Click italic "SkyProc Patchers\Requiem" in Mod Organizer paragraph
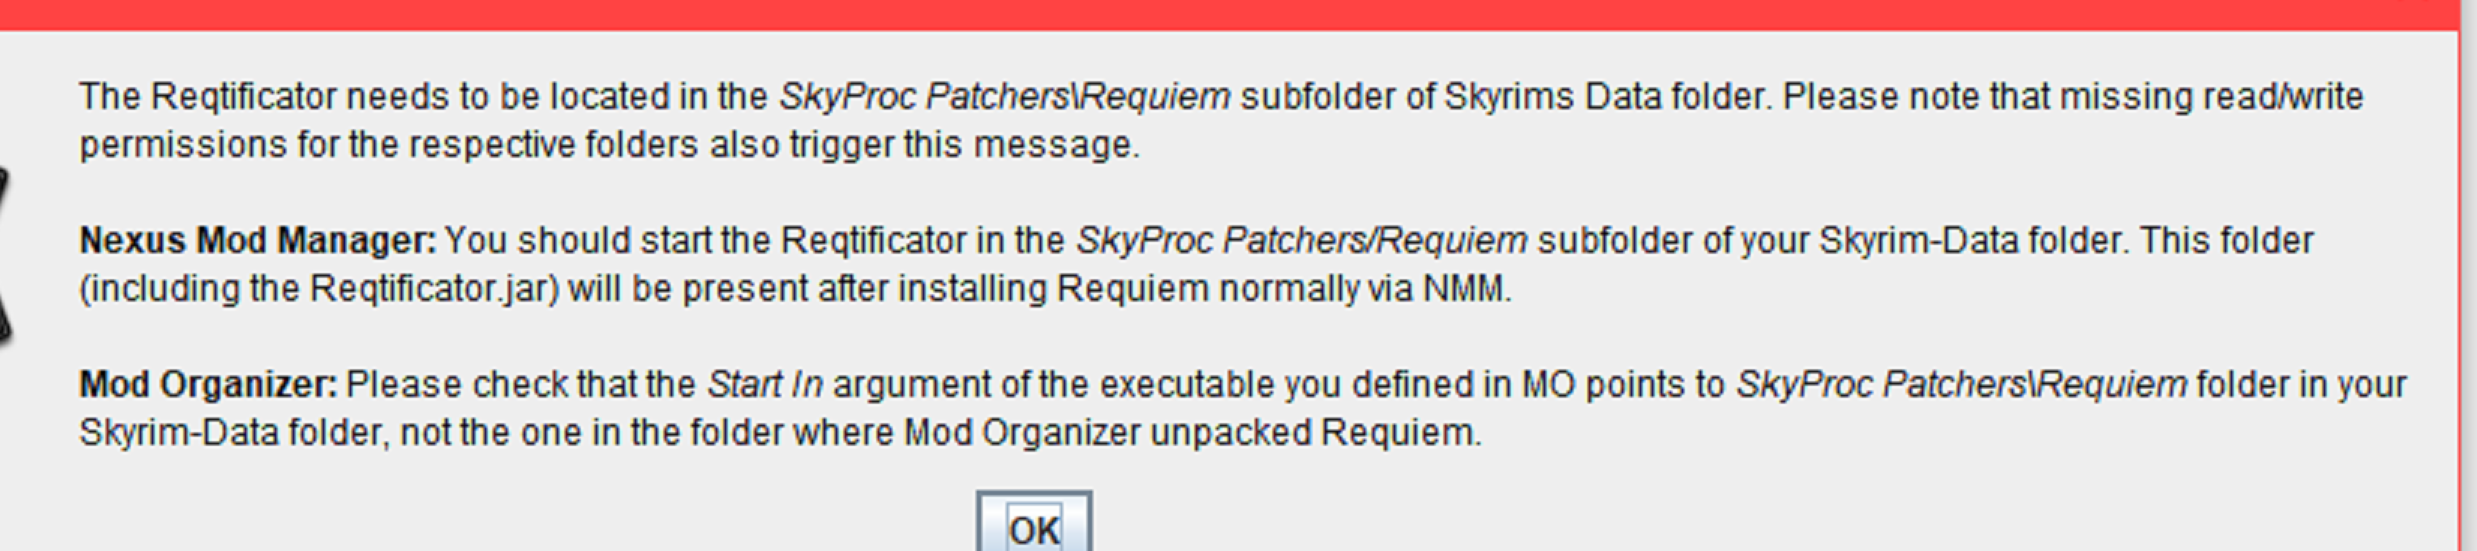This screenshot has height=551, width=2477. click(1961, 385)
